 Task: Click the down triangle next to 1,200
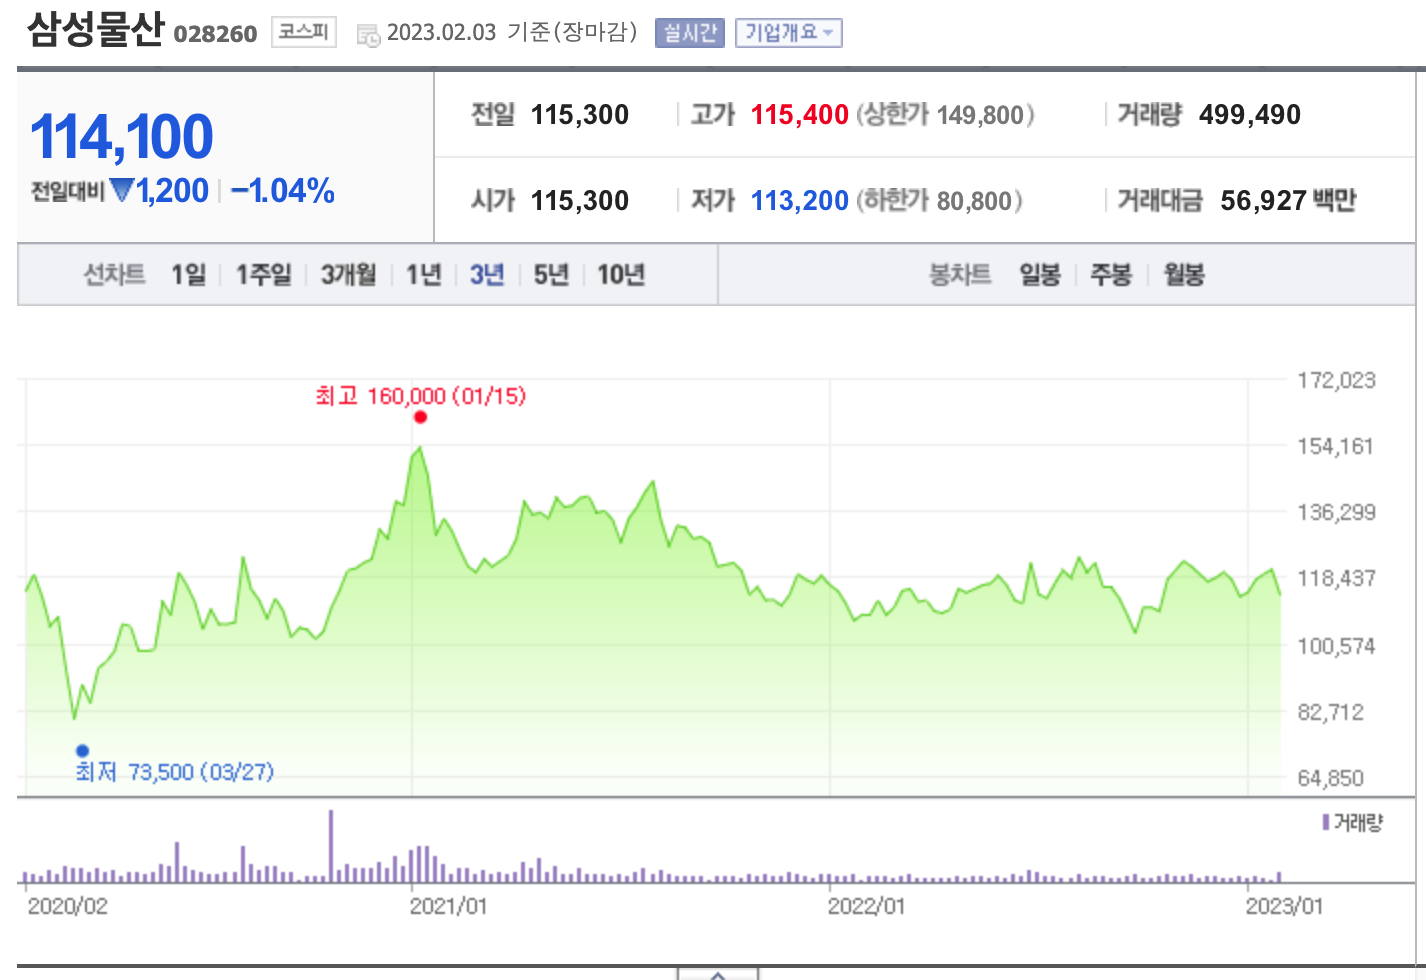[x=122, y=189]
